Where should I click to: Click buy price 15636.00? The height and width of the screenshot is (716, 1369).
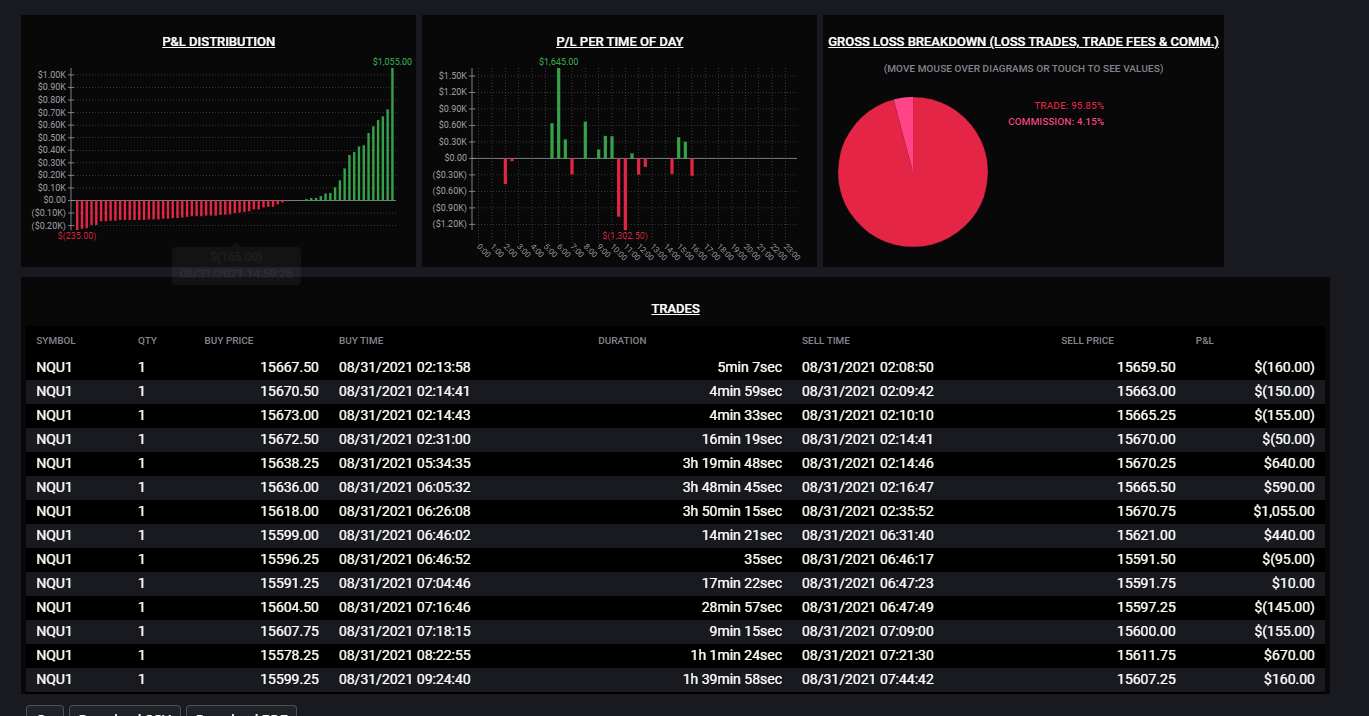[290, 488]
